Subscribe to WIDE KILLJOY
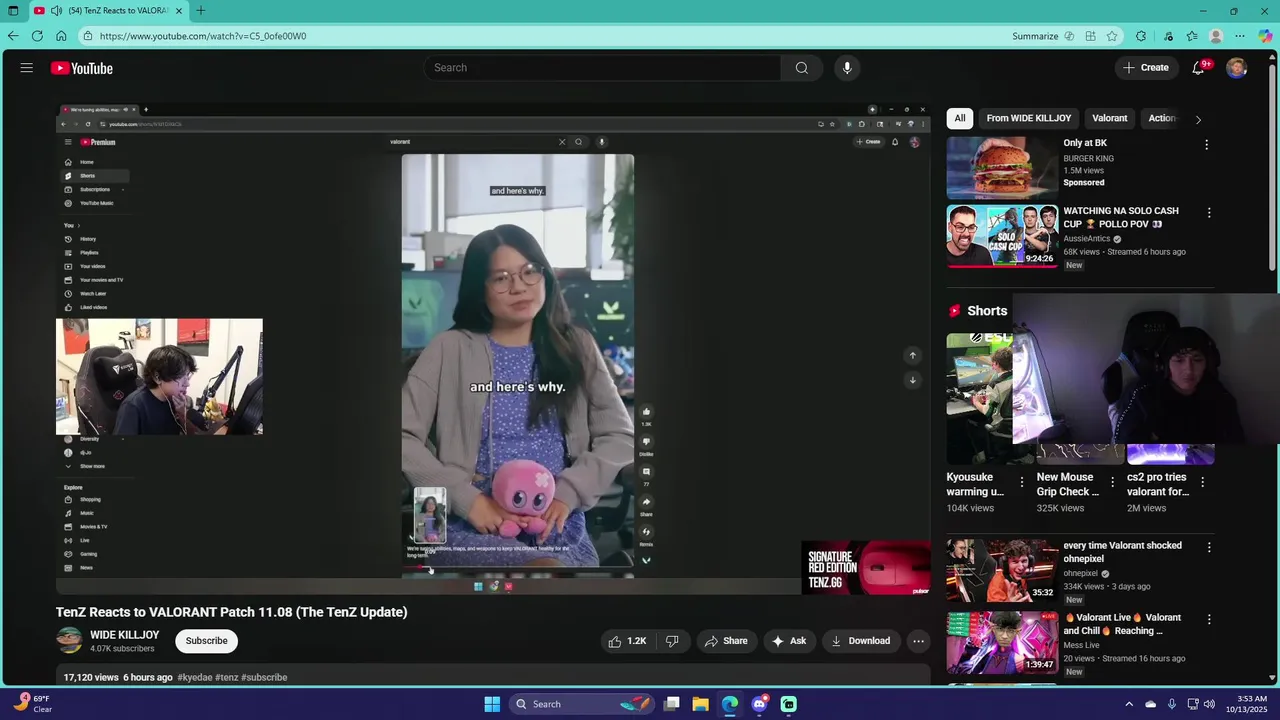 (206, 641)
